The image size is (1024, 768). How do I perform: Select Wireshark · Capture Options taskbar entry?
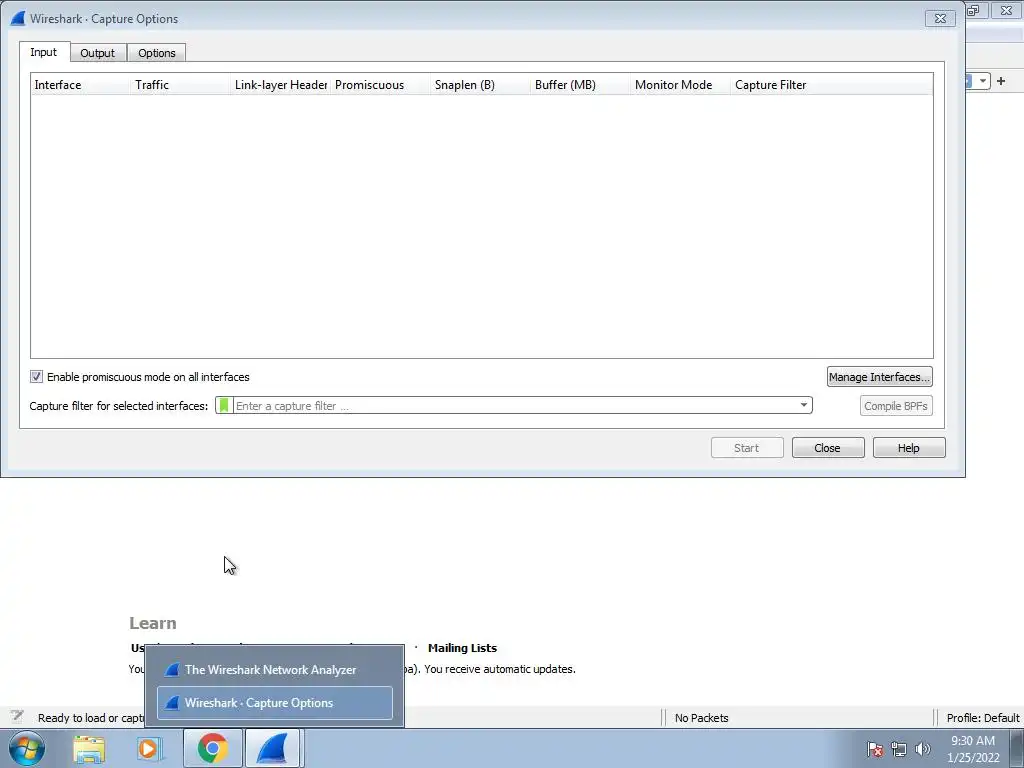pyautogui.click(x=274, y=703)
